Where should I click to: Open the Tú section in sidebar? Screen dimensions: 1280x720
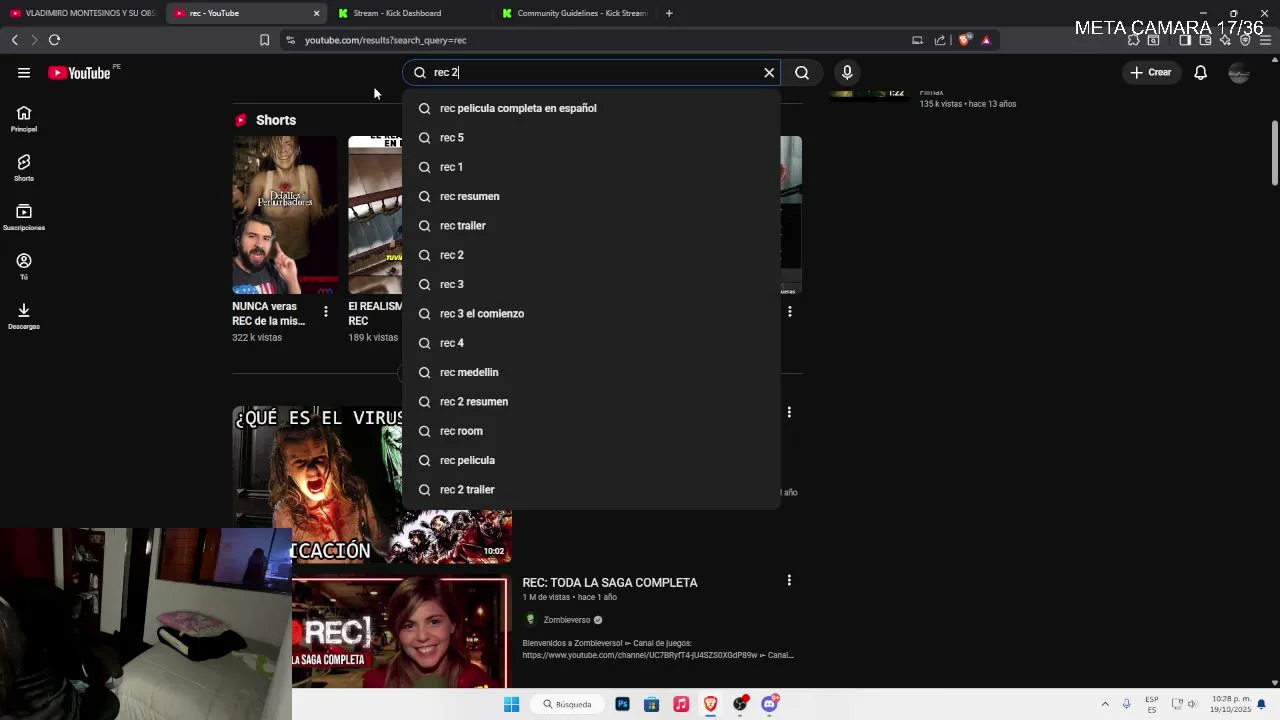tap(24, 266)
